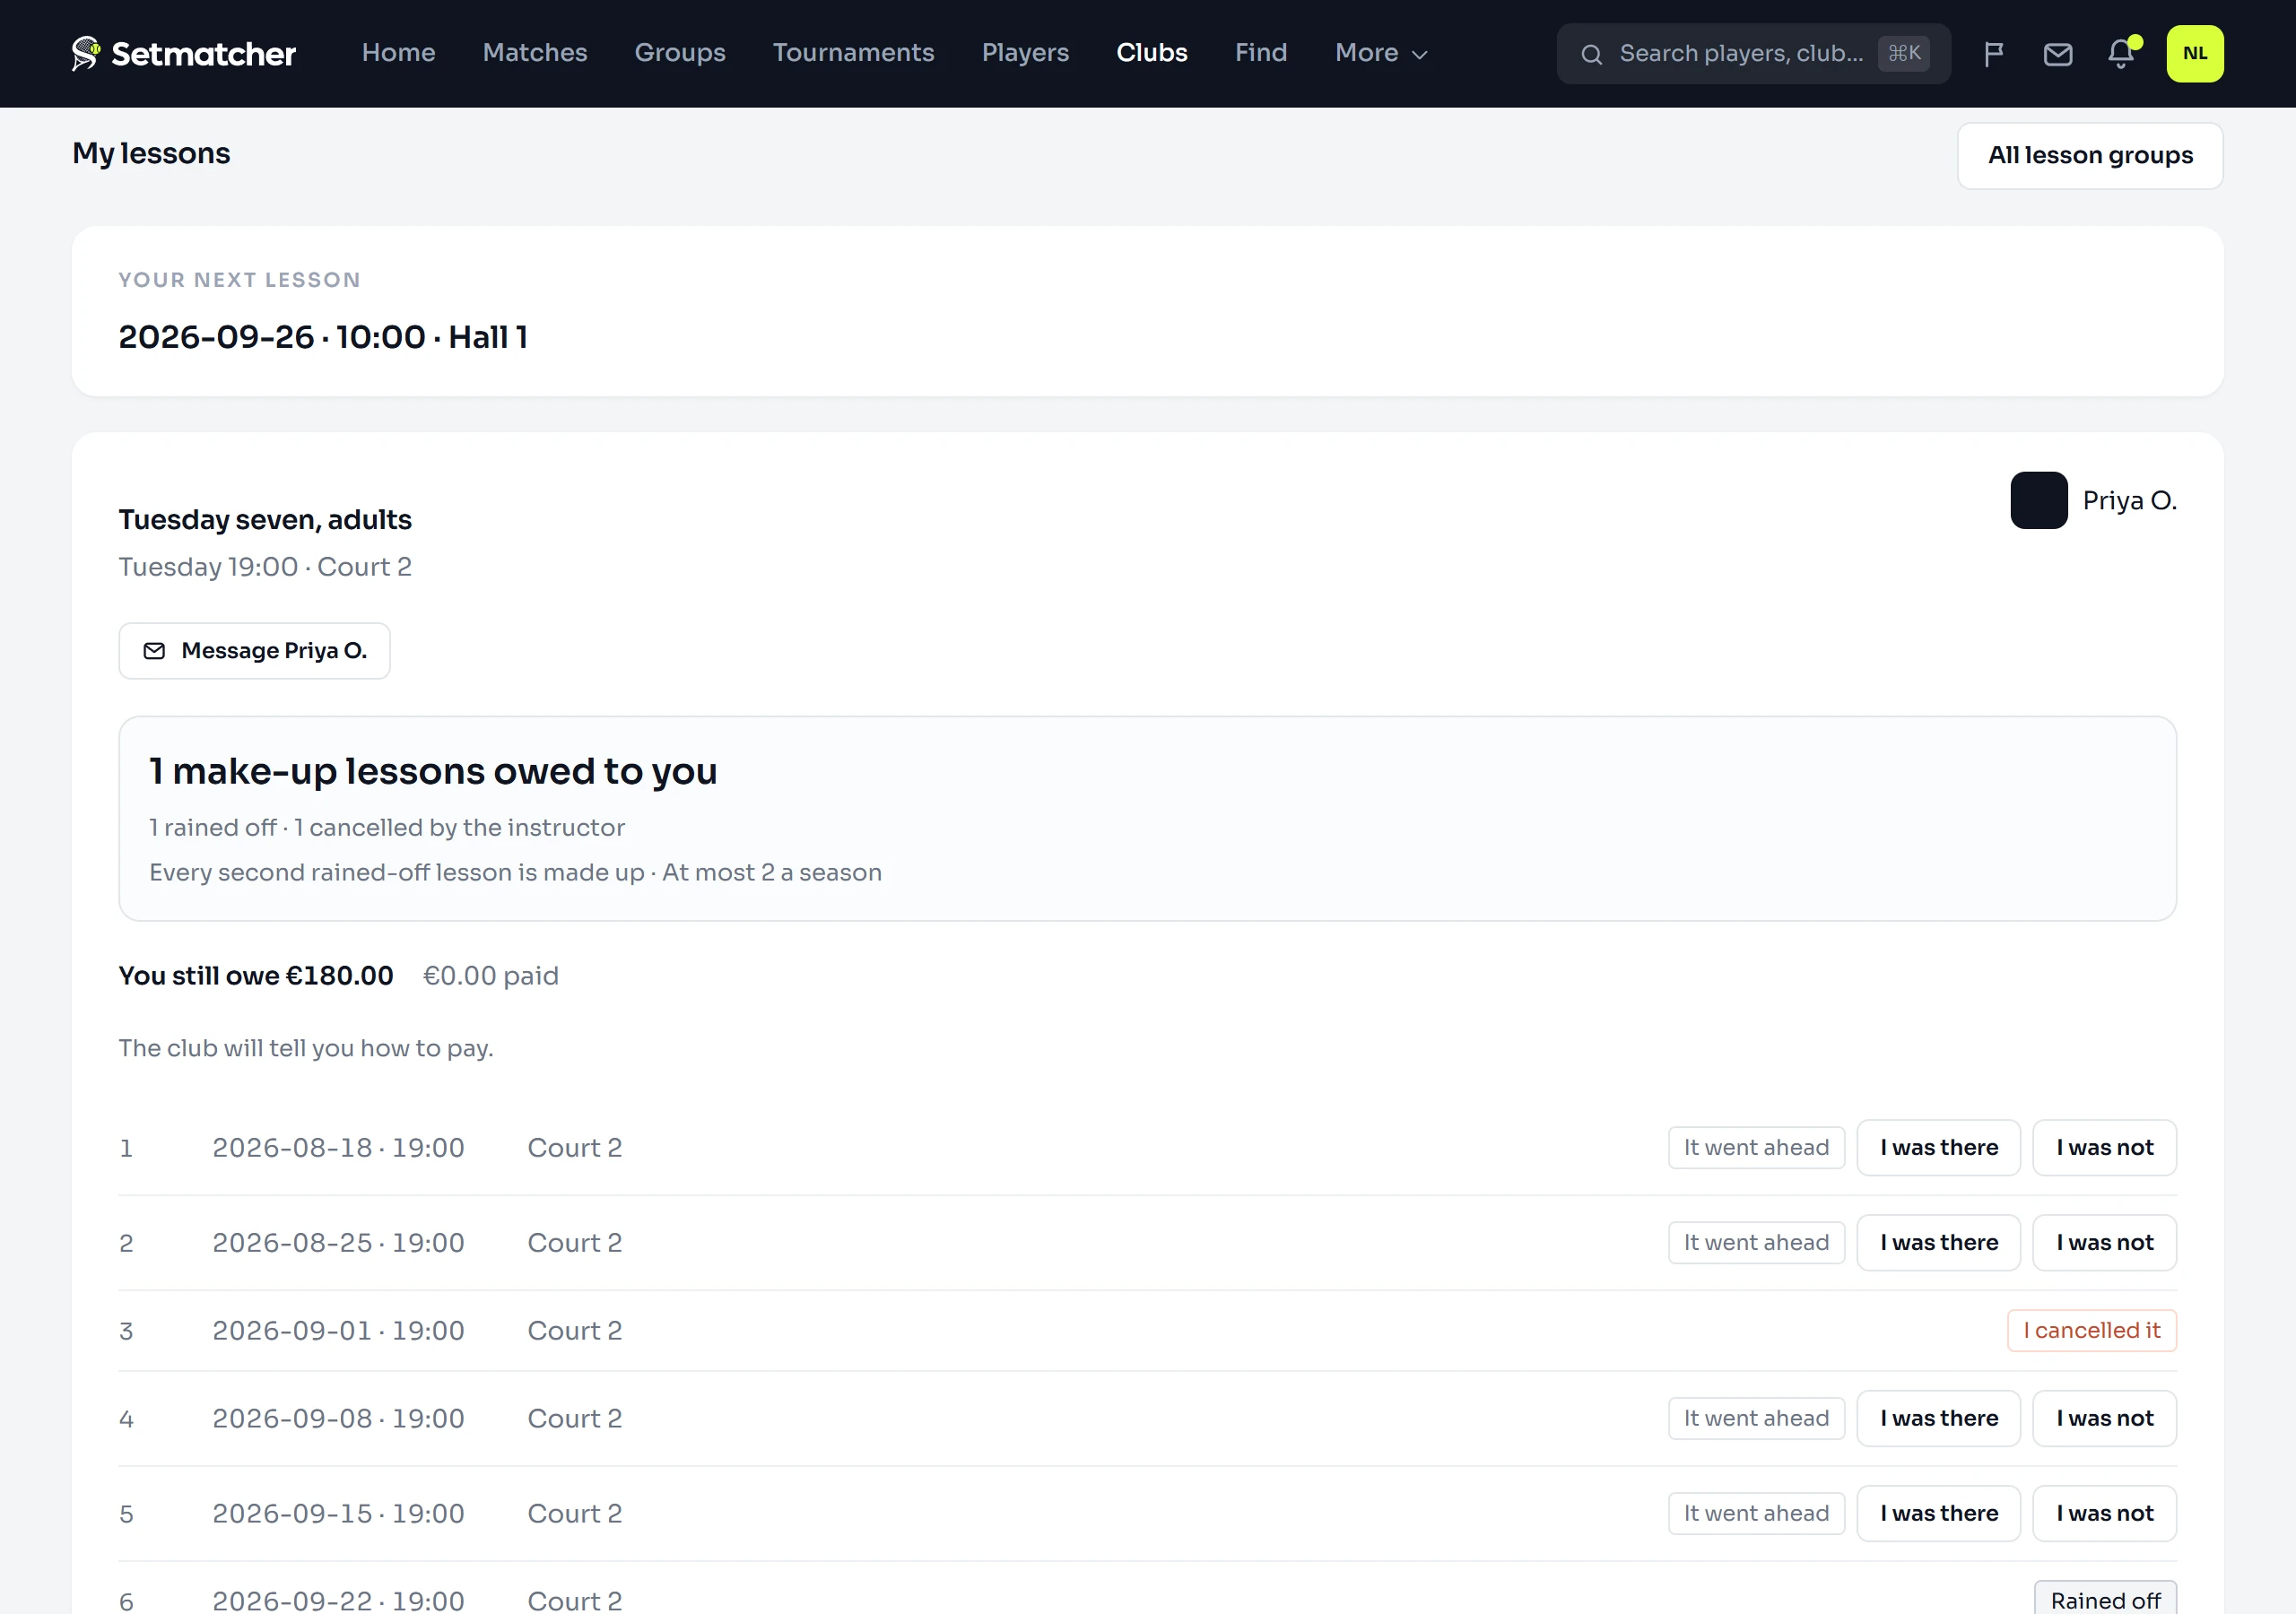Mark 'I was not' for 2026-08-18 lesson

pyautogui.click(x=2104, y=1148)
